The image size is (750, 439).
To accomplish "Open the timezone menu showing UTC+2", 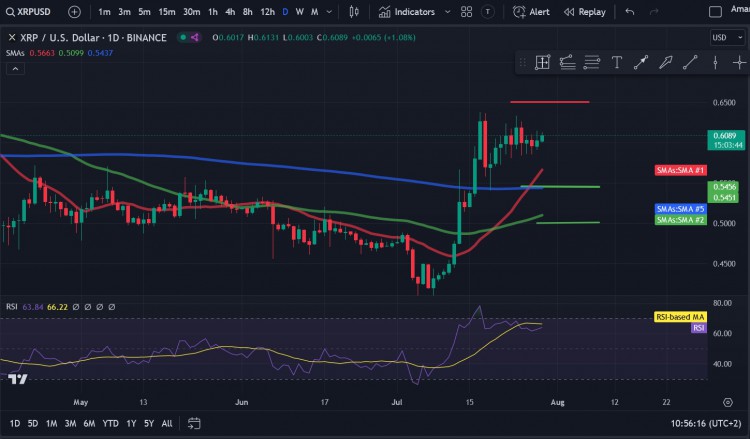I will point(706,423).
